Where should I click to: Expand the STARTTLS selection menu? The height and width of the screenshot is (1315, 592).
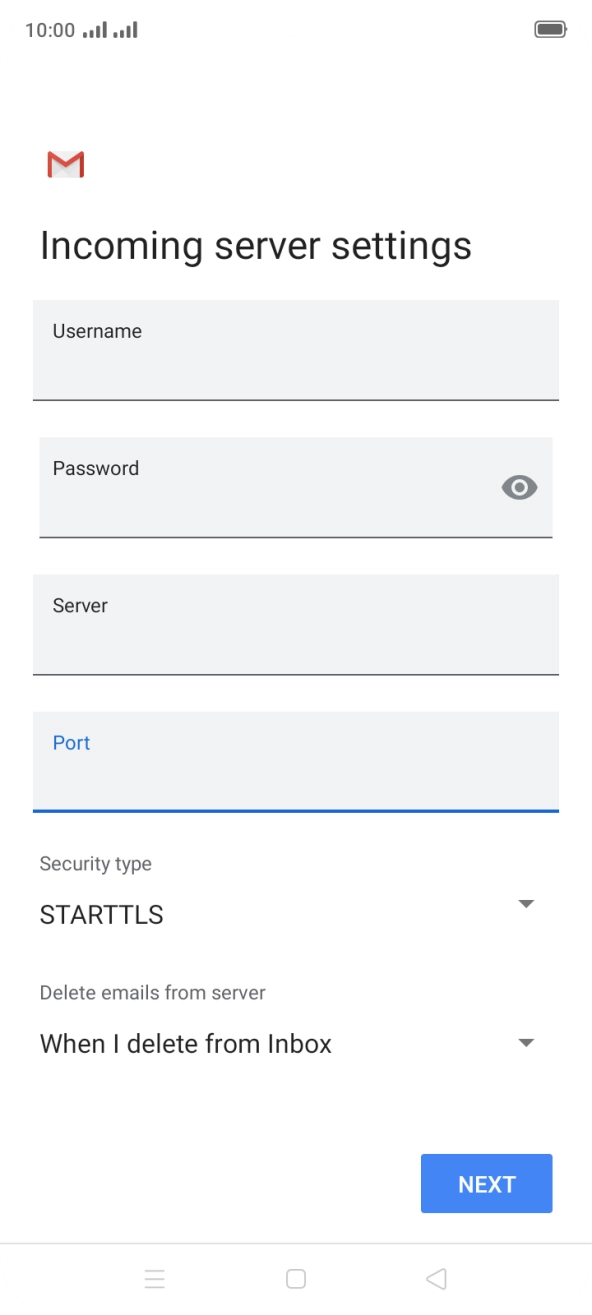coord(526,903)
